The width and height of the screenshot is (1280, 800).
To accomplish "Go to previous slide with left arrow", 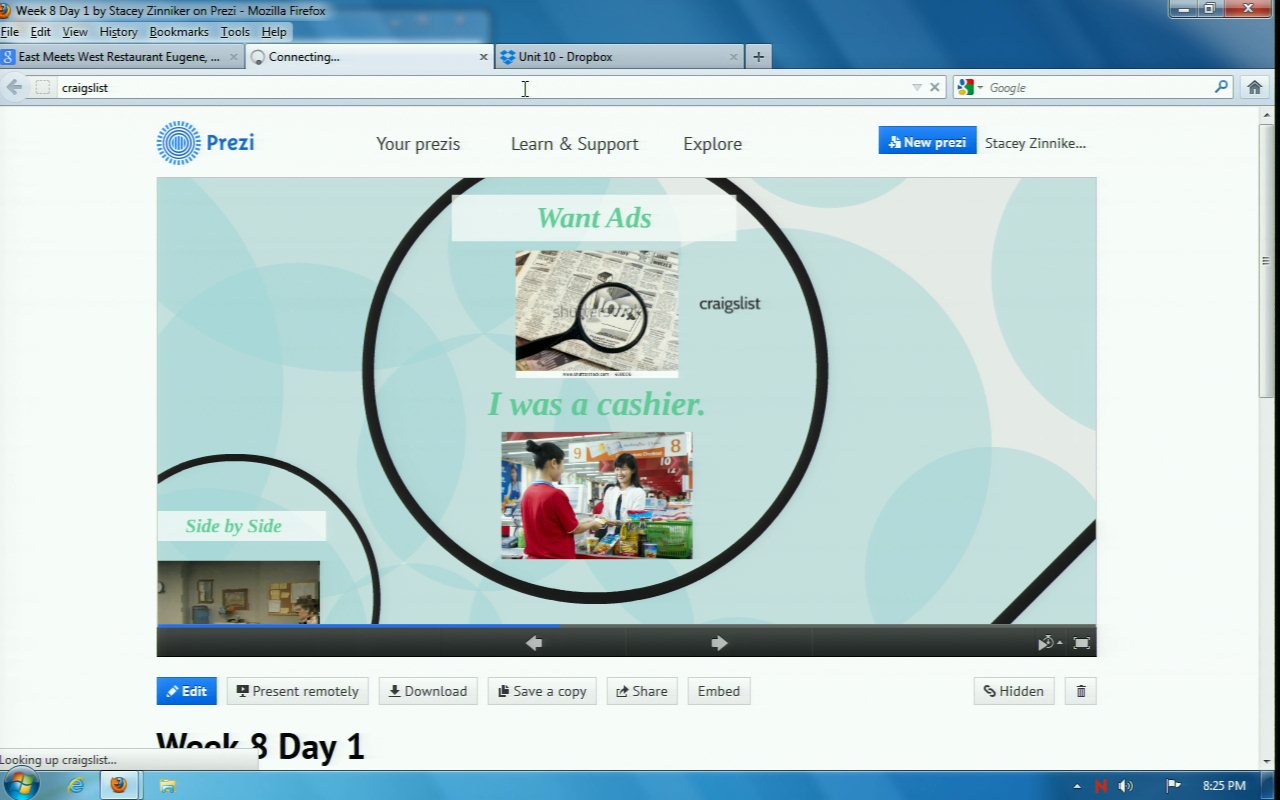I will click(x=534, y=643).
